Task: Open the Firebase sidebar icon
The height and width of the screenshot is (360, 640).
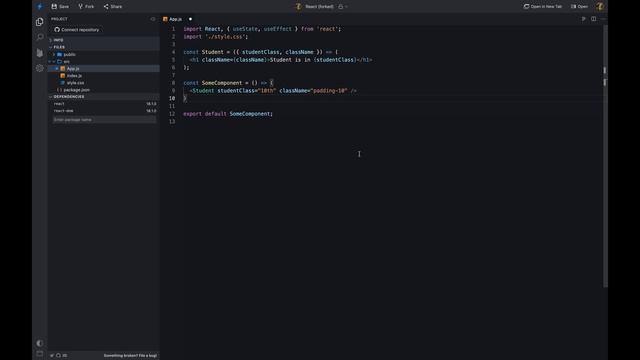Action: (x=40, y=53)
